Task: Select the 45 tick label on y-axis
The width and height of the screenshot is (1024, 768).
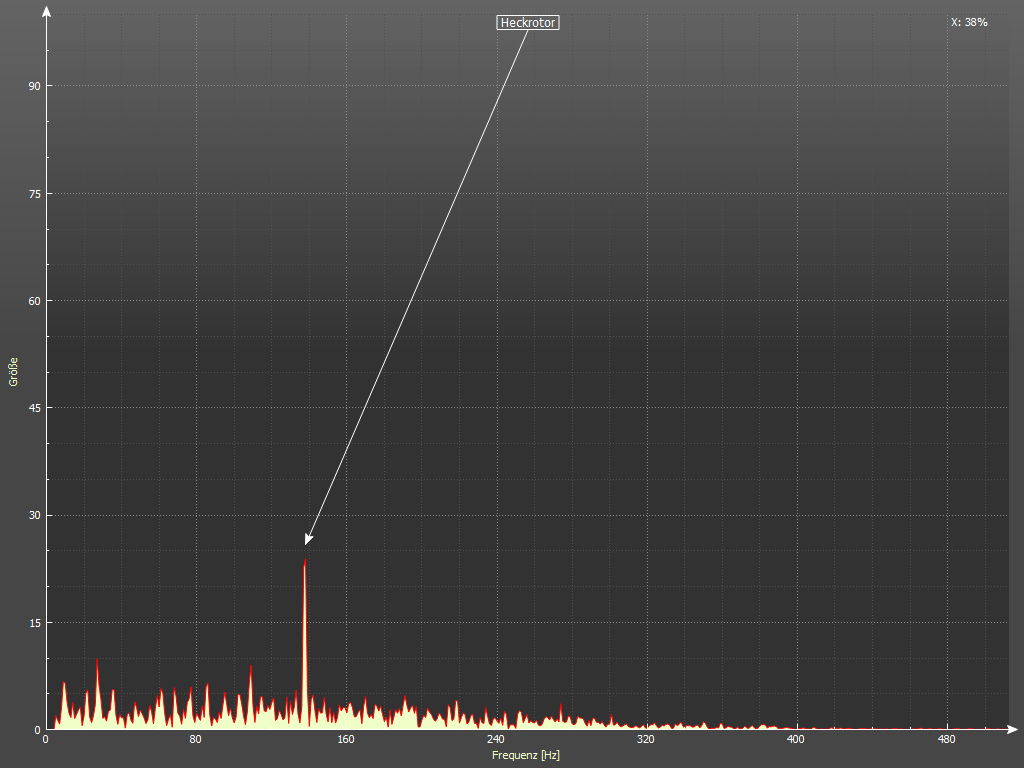Action: 34,408
